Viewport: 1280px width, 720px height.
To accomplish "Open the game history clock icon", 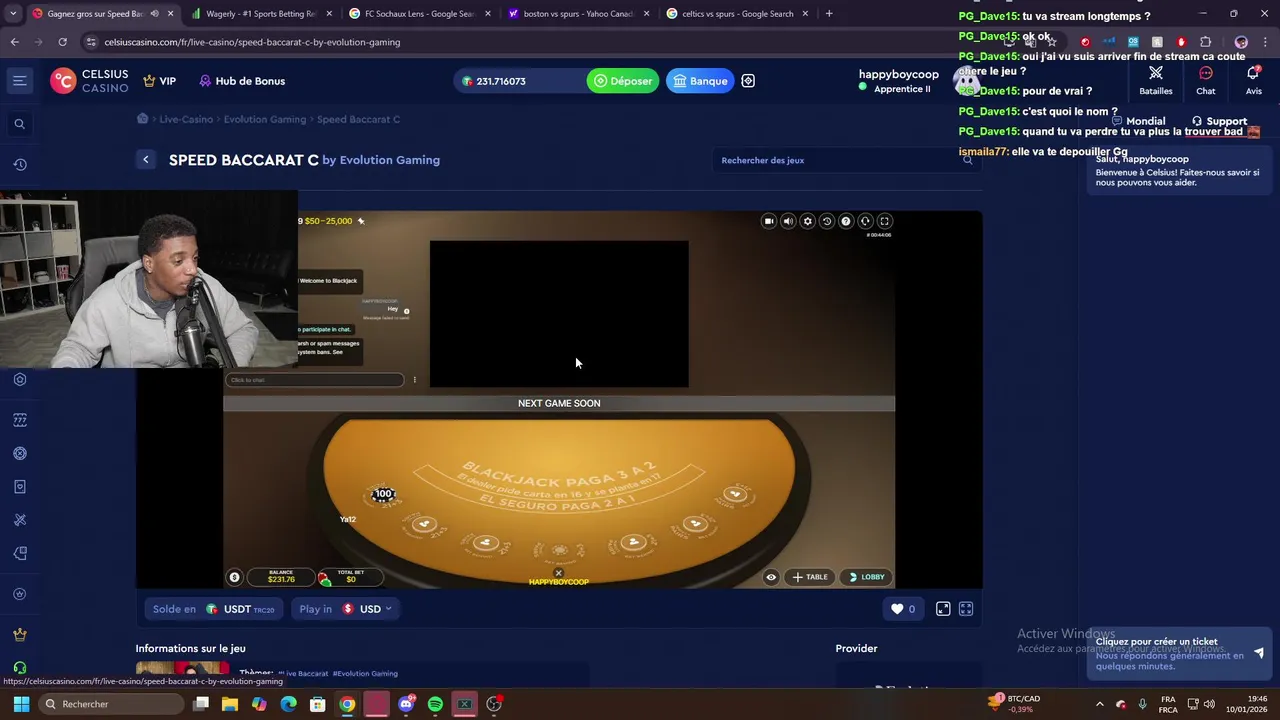I will point(827,221).
